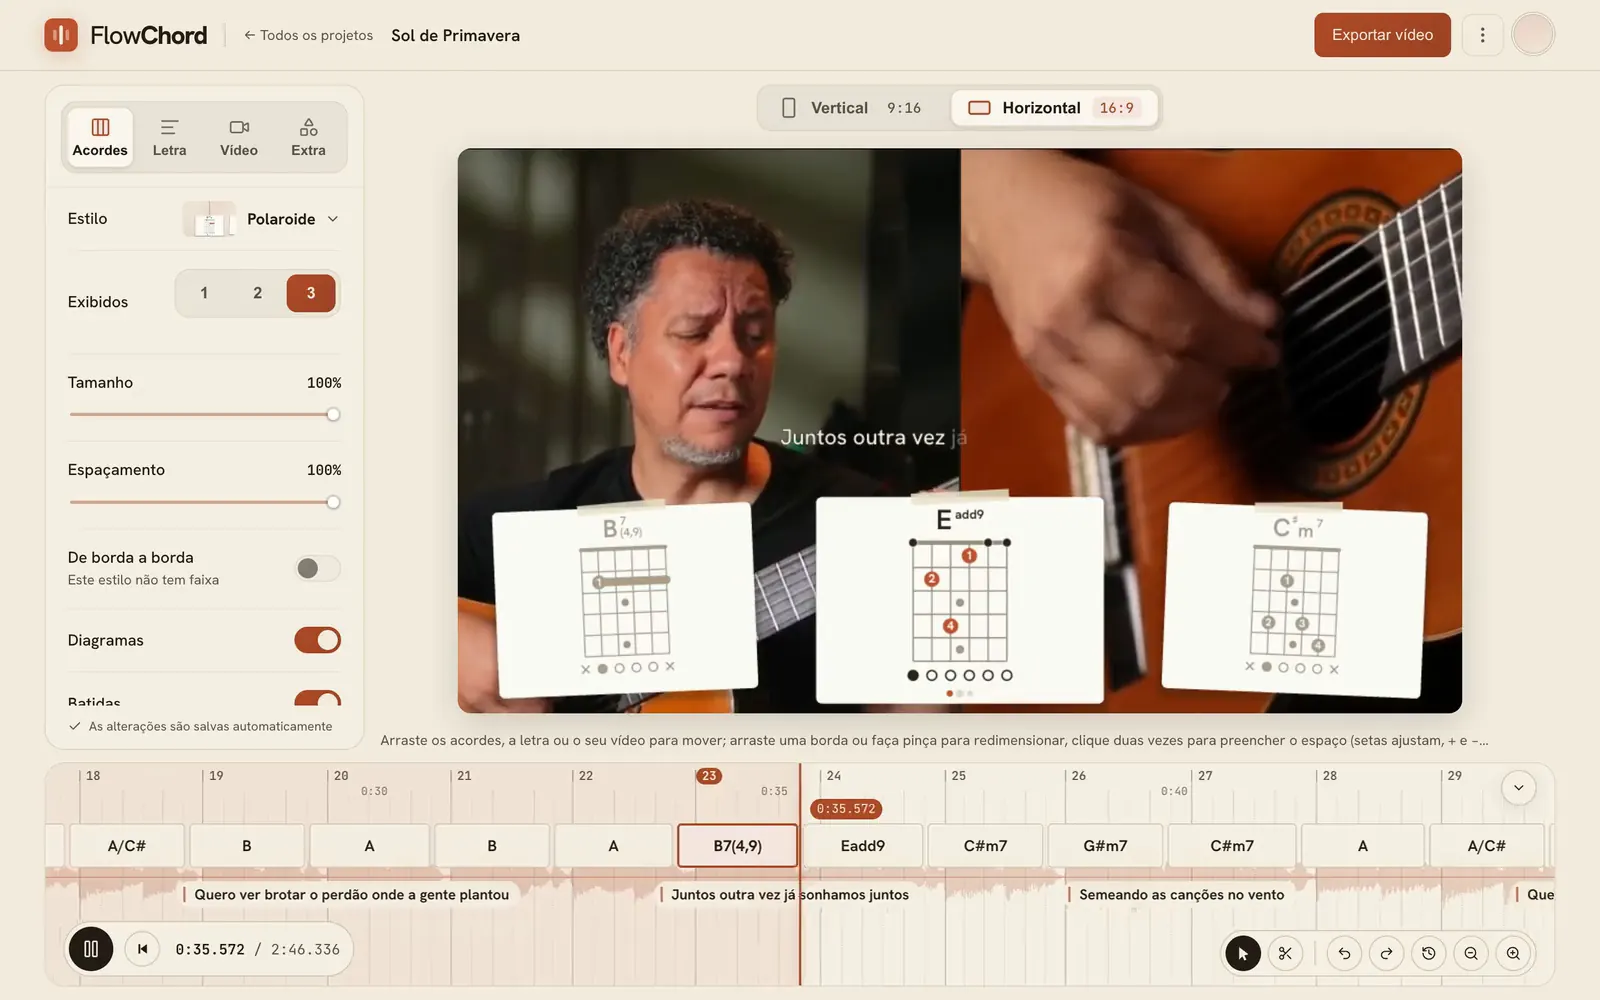This screenshot has height=1000, width=1600.
Task: Click the project title 'Sol de Primavera'
Action: (x=455, y=35)
